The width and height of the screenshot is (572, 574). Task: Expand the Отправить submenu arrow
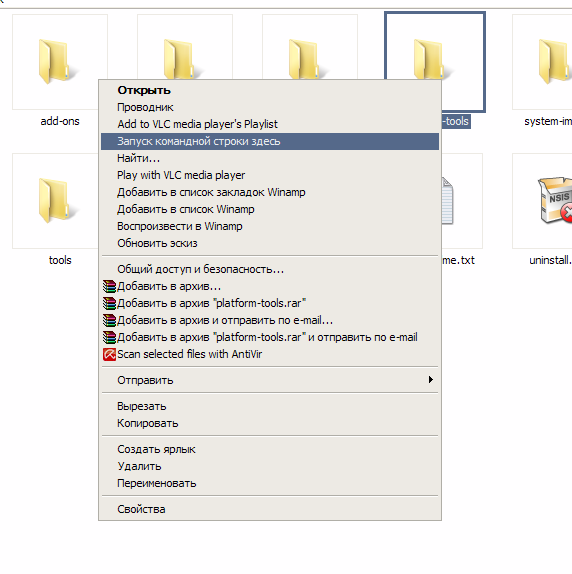[x=431, y=380]
